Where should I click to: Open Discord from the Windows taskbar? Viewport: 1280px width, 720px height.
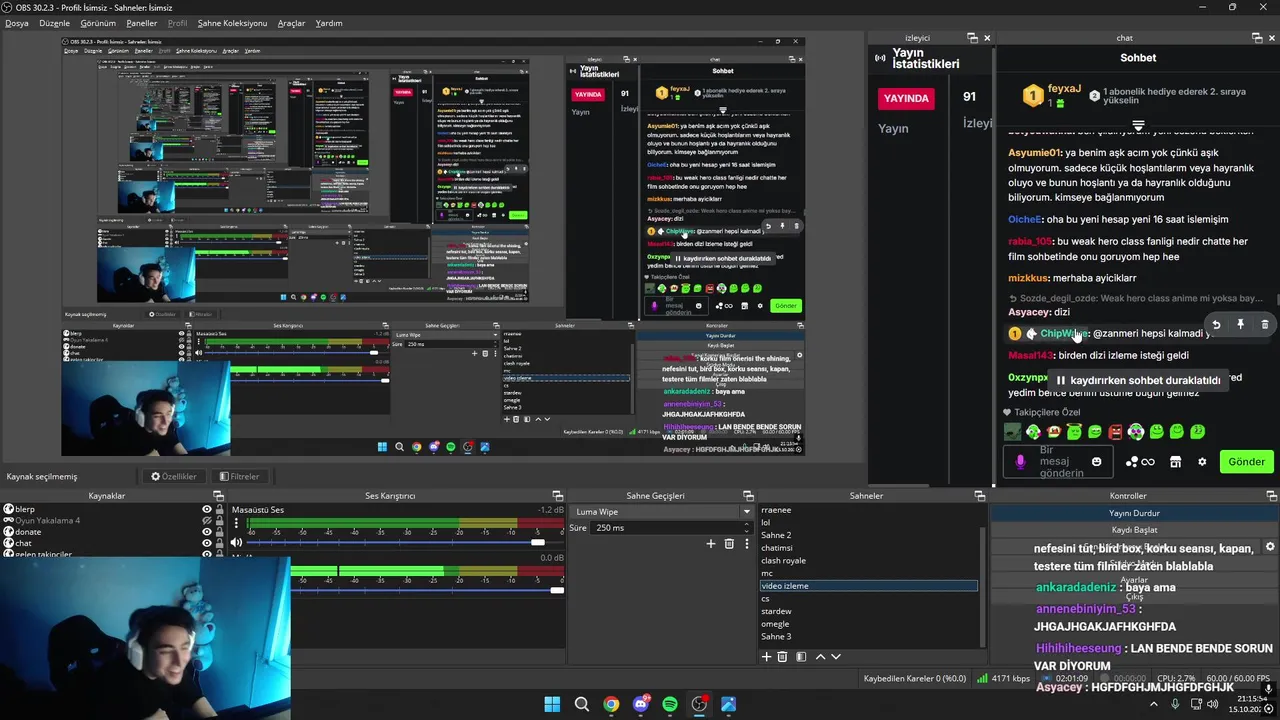(x=641, y=704)
